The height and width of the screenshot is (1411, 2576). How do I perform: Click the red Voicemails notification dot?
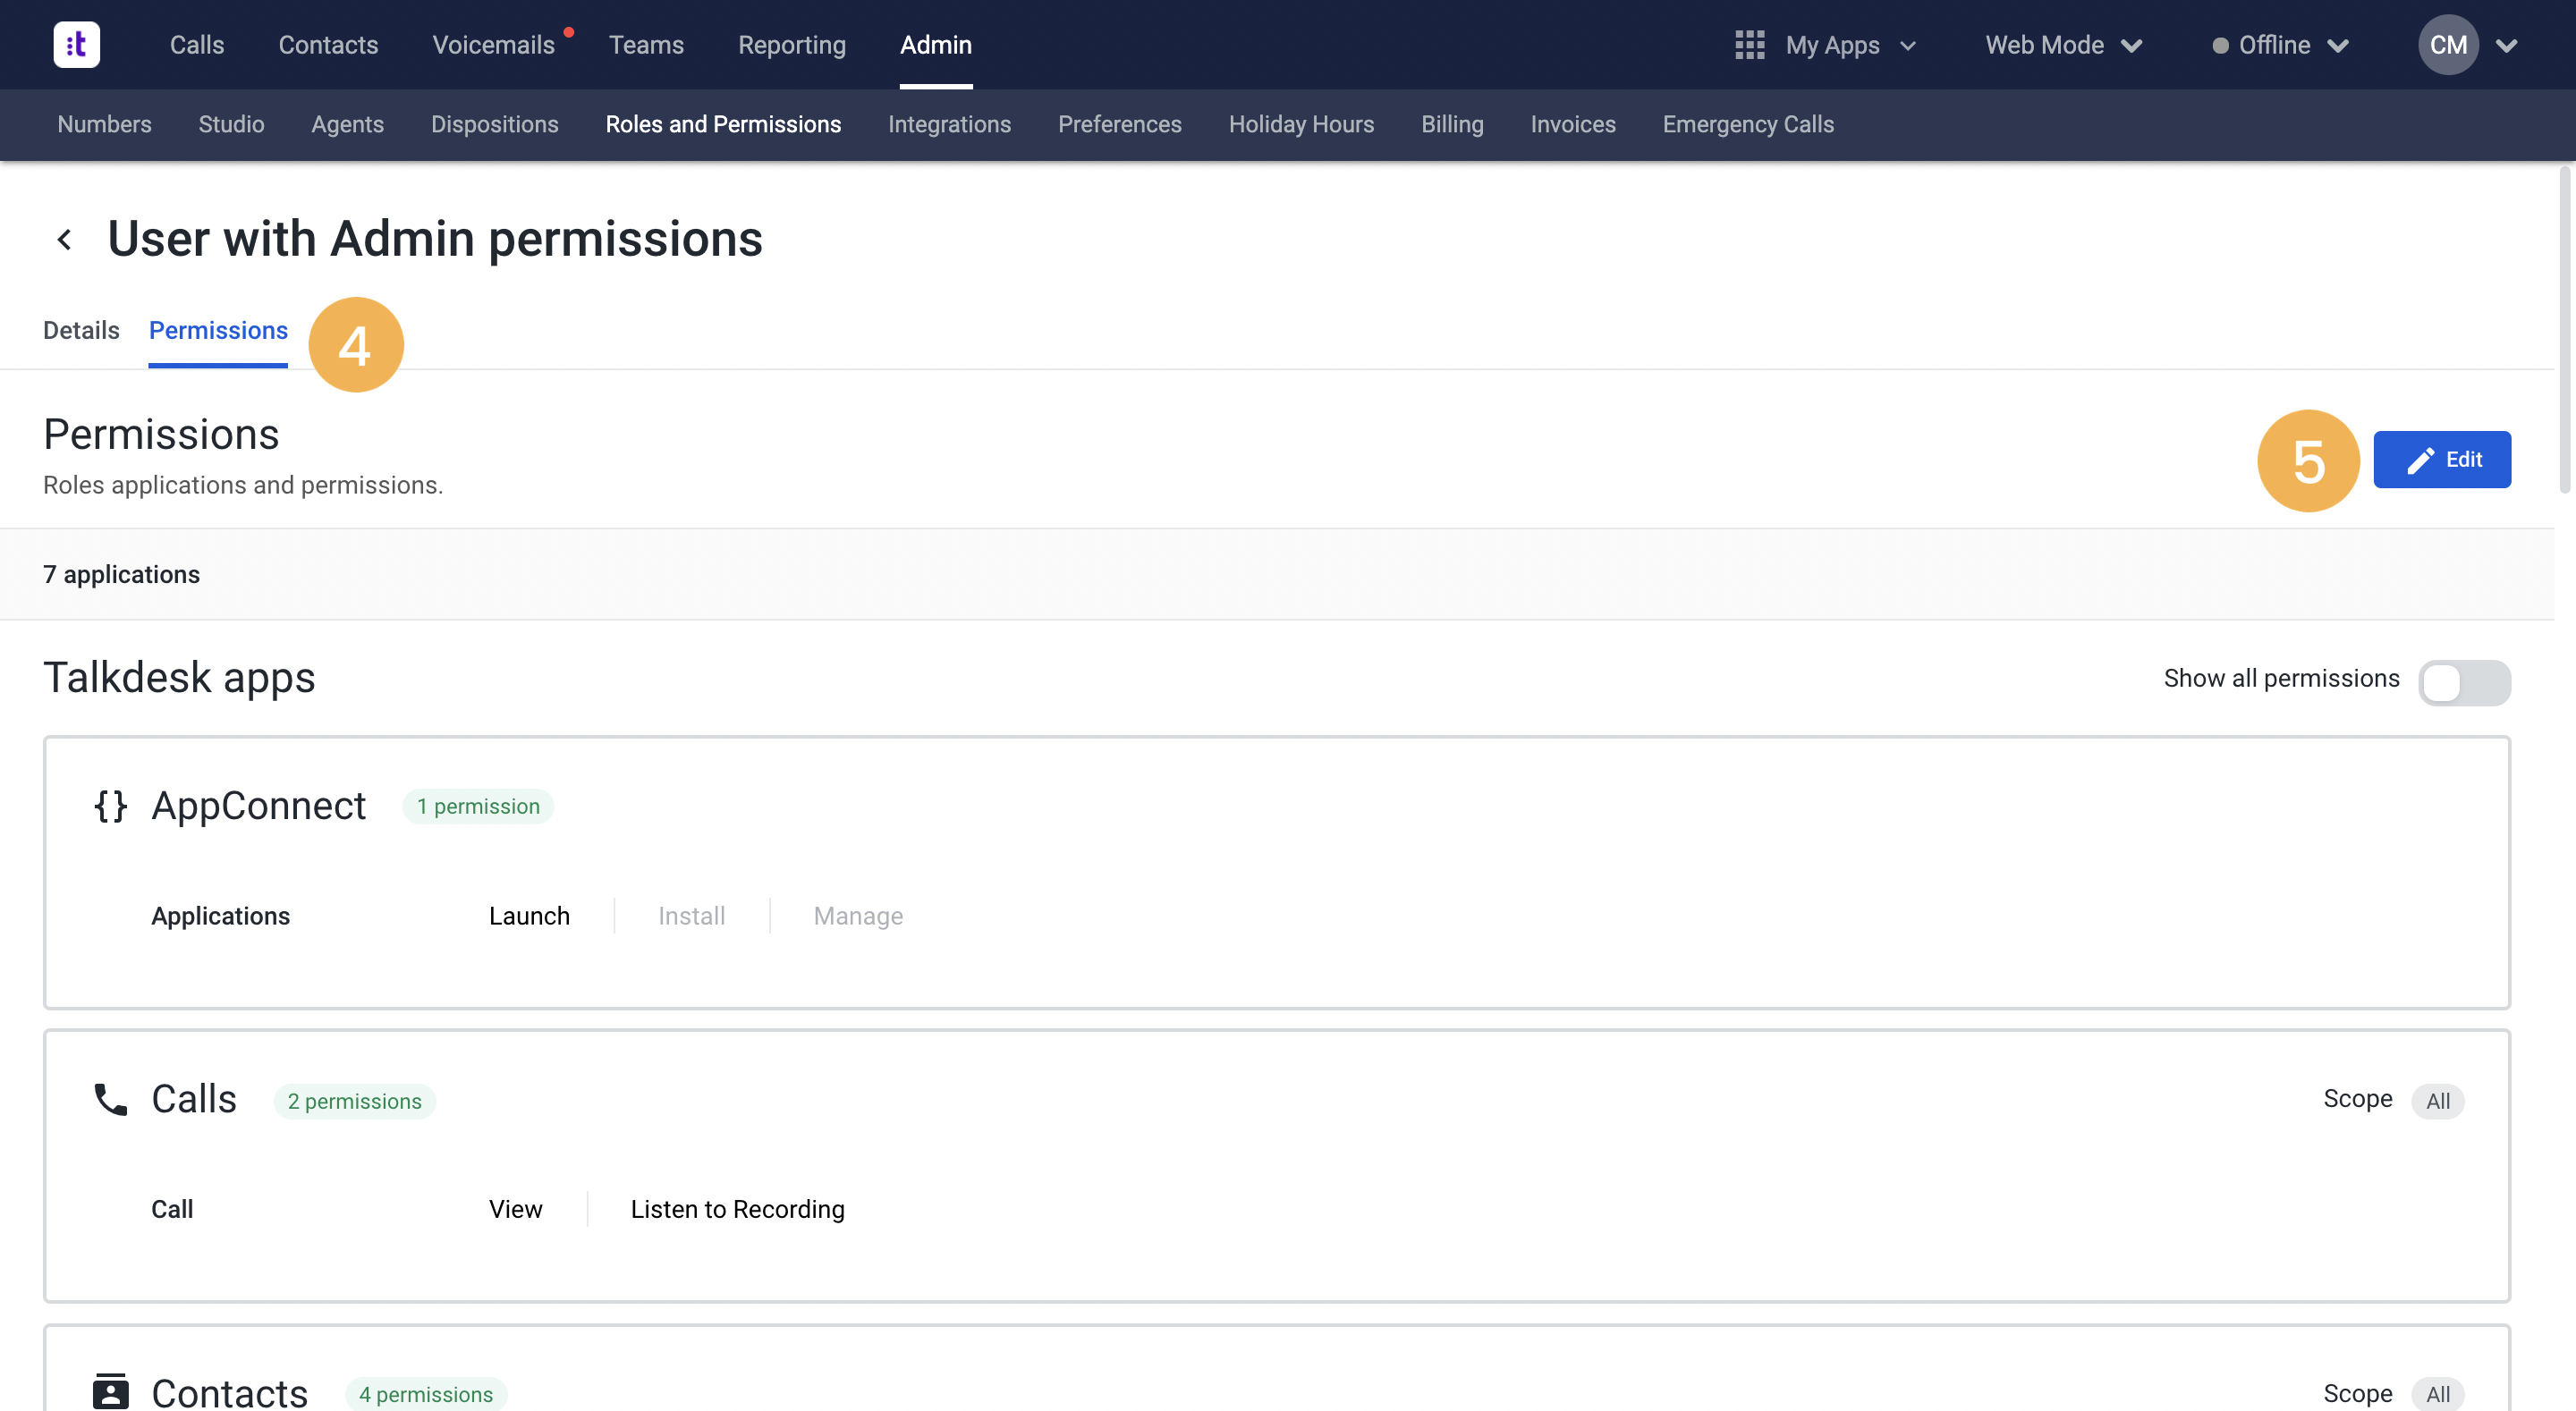[569, 32]
